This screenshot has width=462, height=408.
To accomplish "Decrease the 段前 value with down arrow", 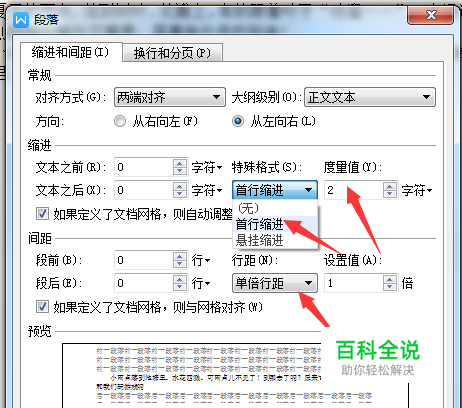I will [180, 264].
